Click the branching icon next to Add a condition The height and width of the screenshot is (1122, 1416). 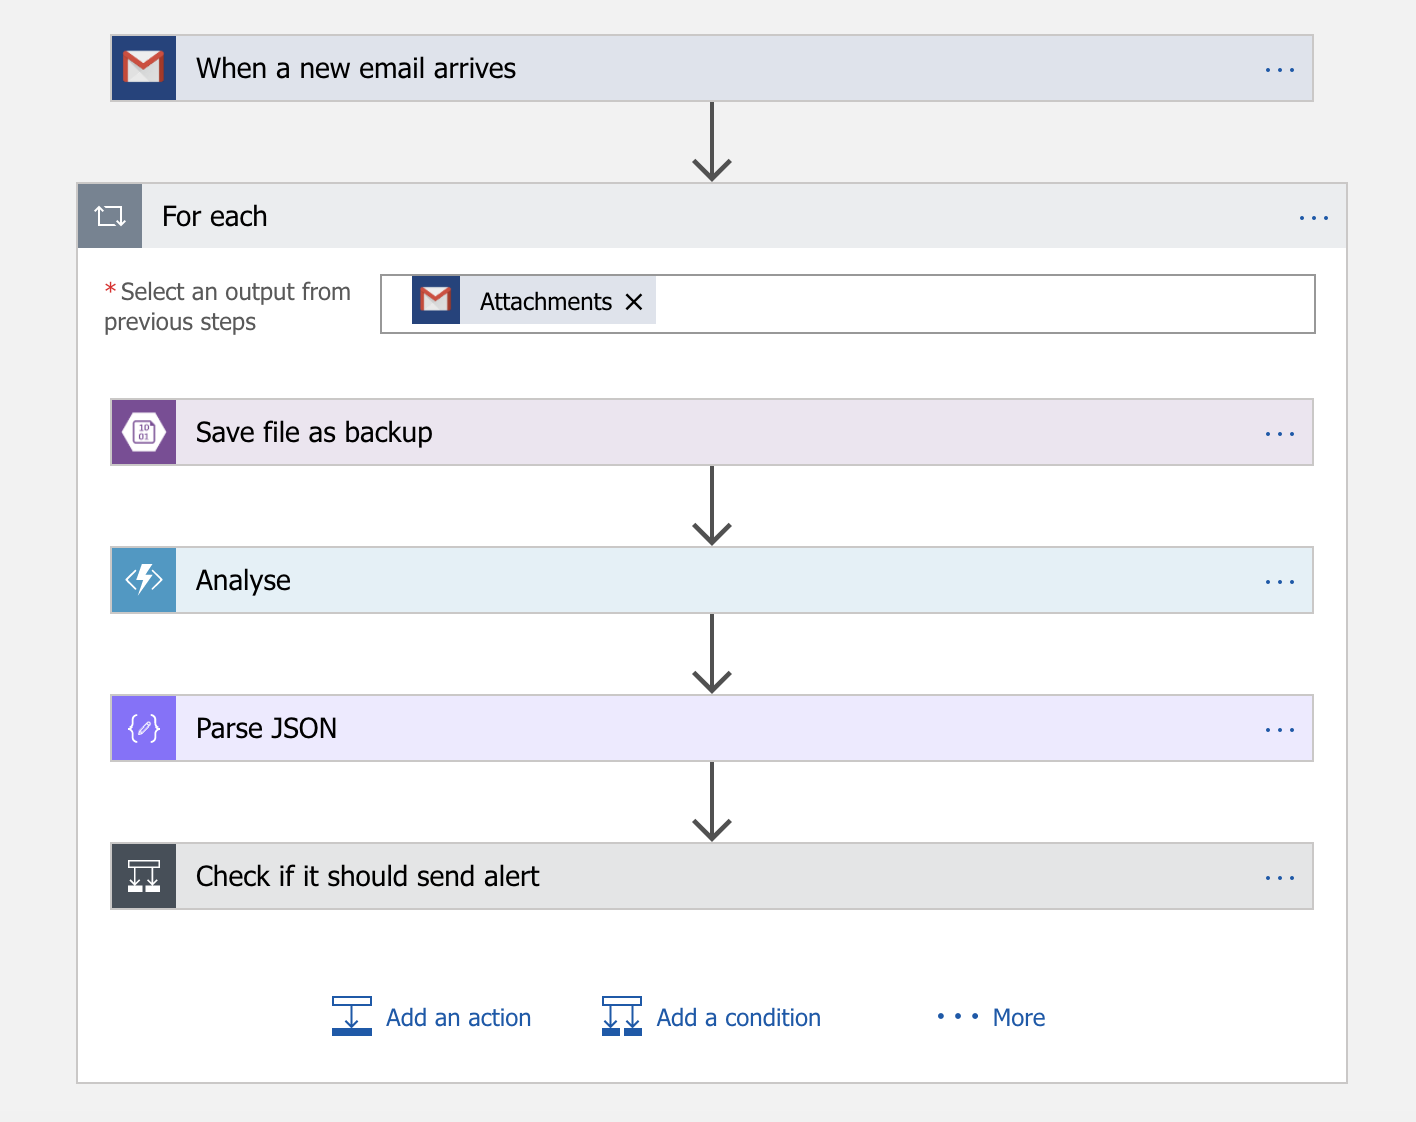621,1016
